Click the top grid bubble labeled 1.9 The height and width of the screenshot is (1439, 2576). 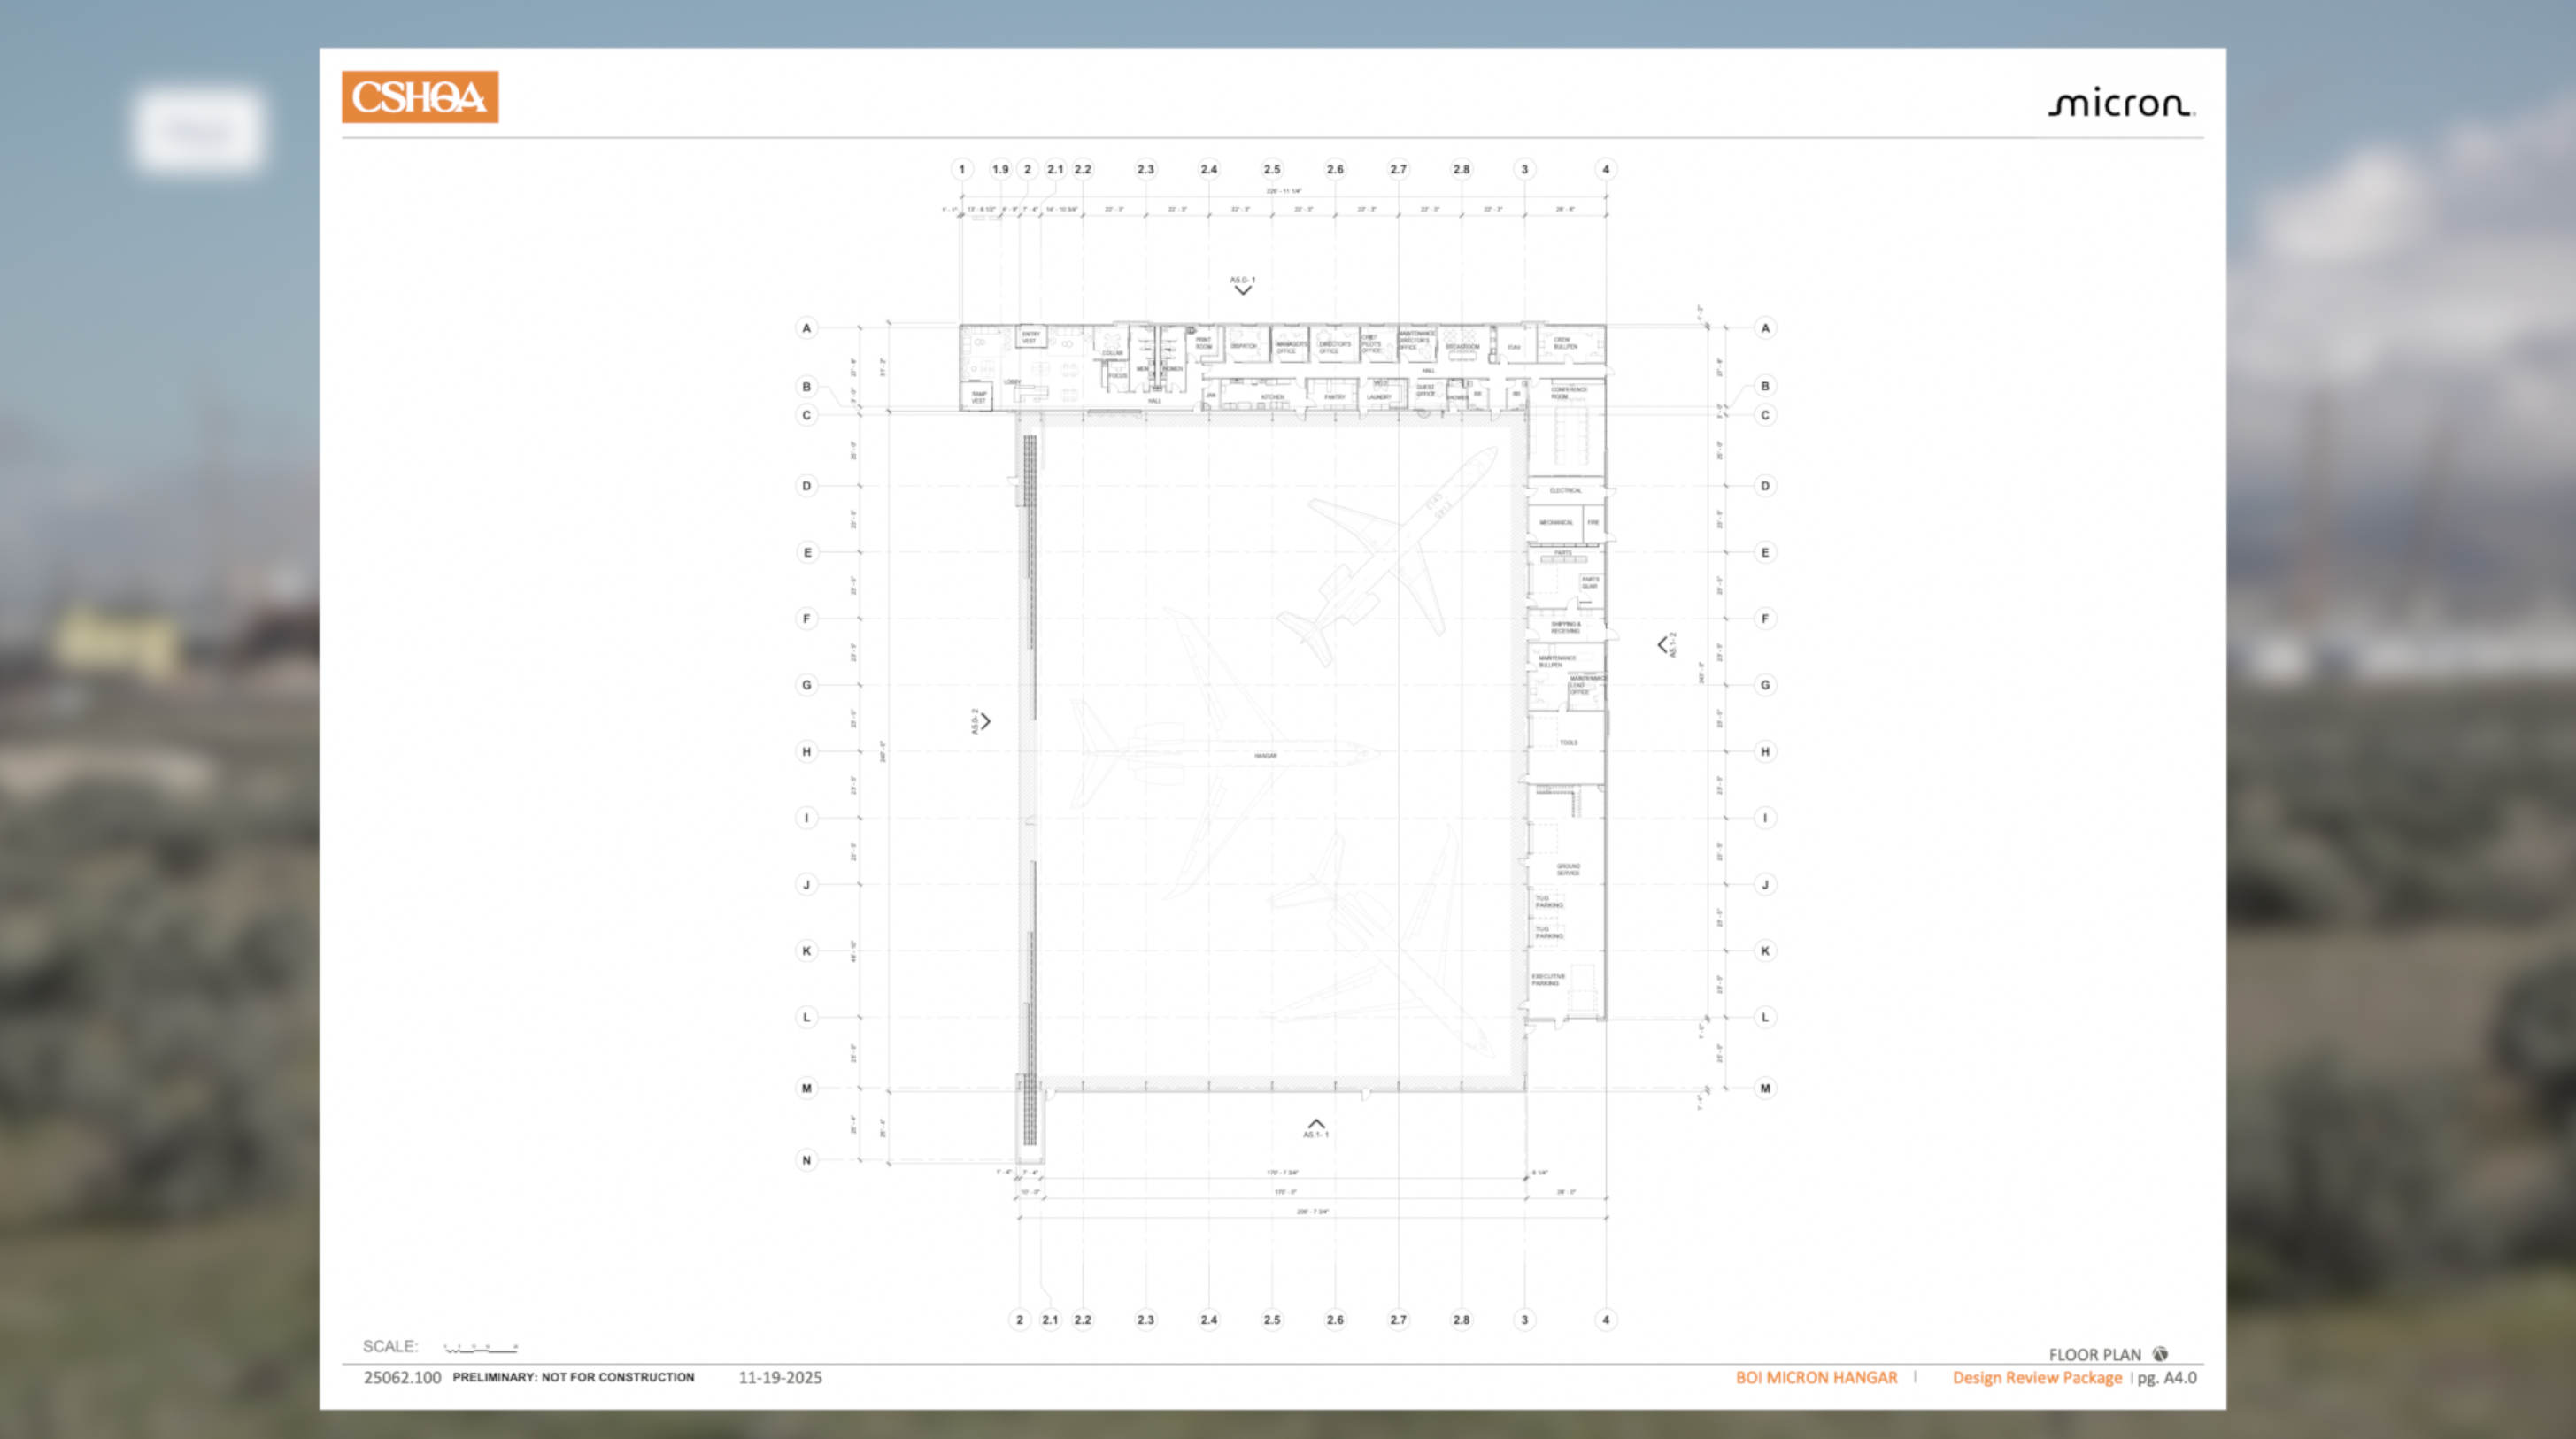click(x=1000, y=169)
